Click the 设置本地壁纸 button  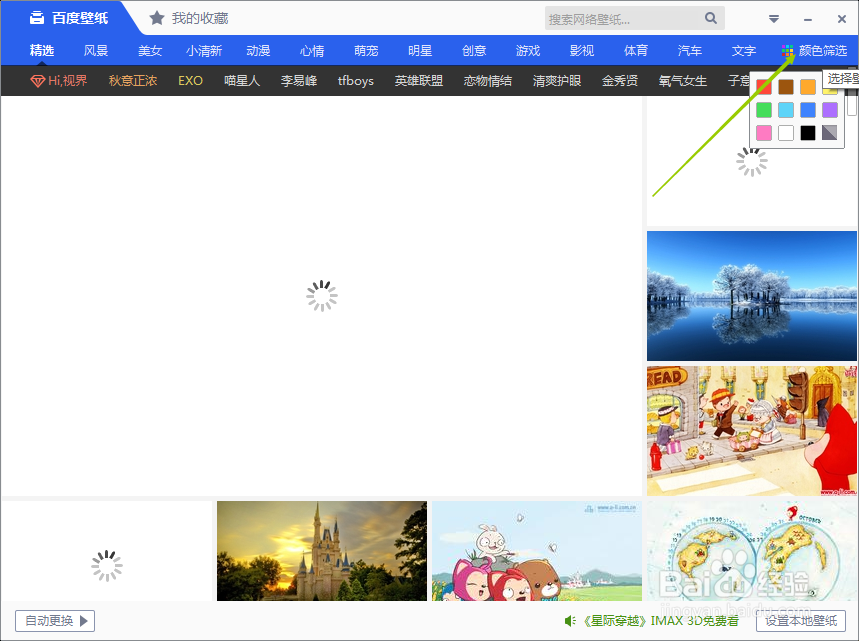(x=801, y=621)
